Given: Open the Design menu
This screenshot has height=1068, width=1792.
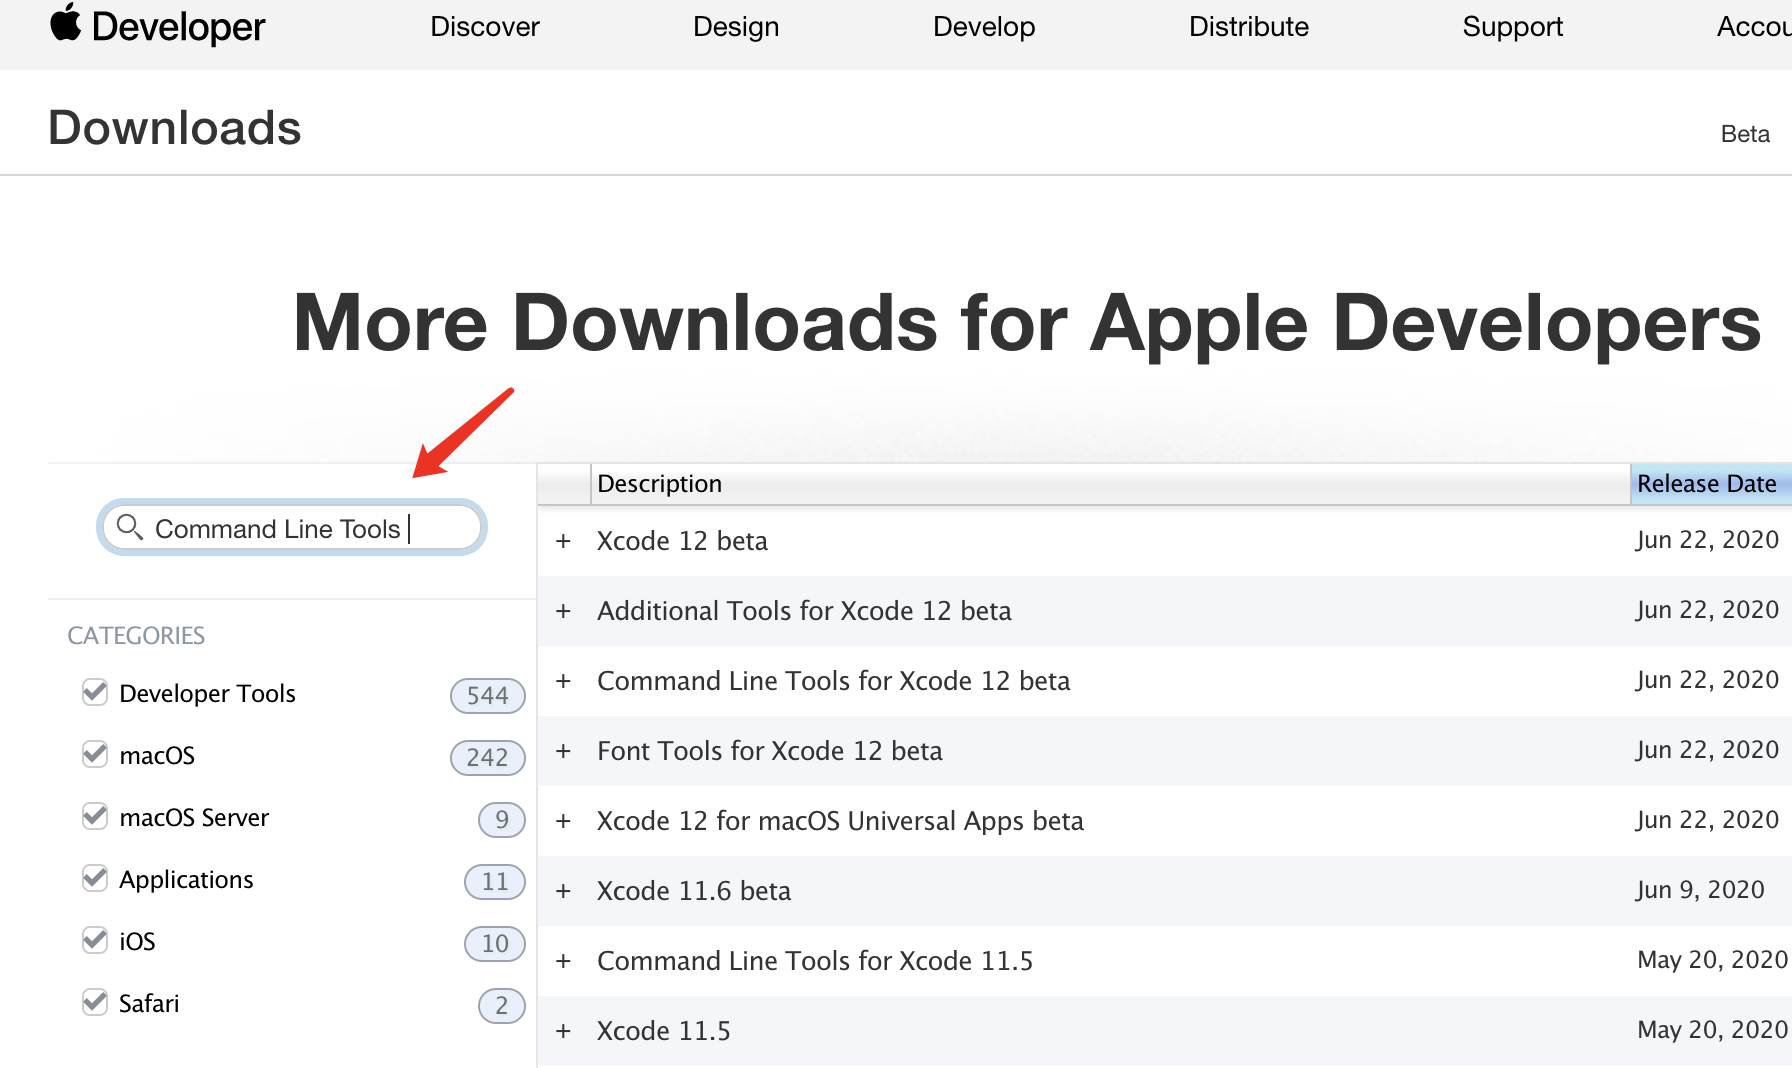Looking at the screenshot, I should pos(736,27).
